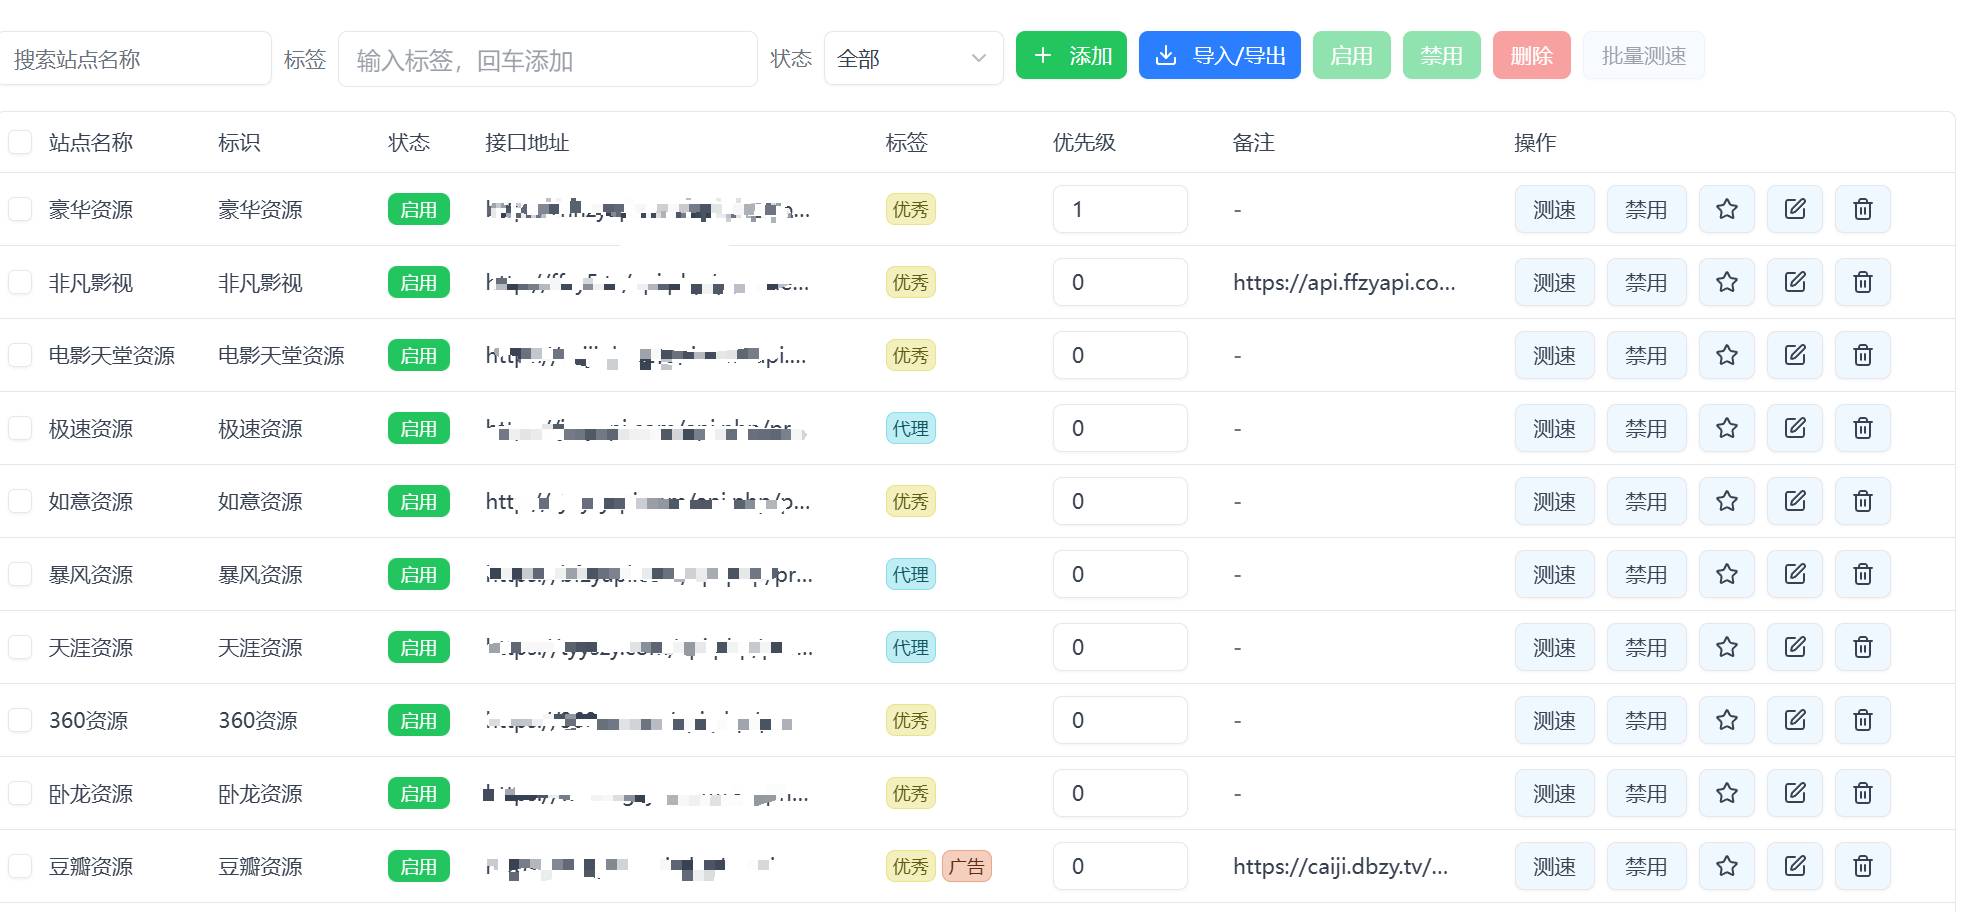The image size is (1974, 912).
Task: Click the edit pencil icon for 卧龙资源
Action: [x=1794, y=793]
